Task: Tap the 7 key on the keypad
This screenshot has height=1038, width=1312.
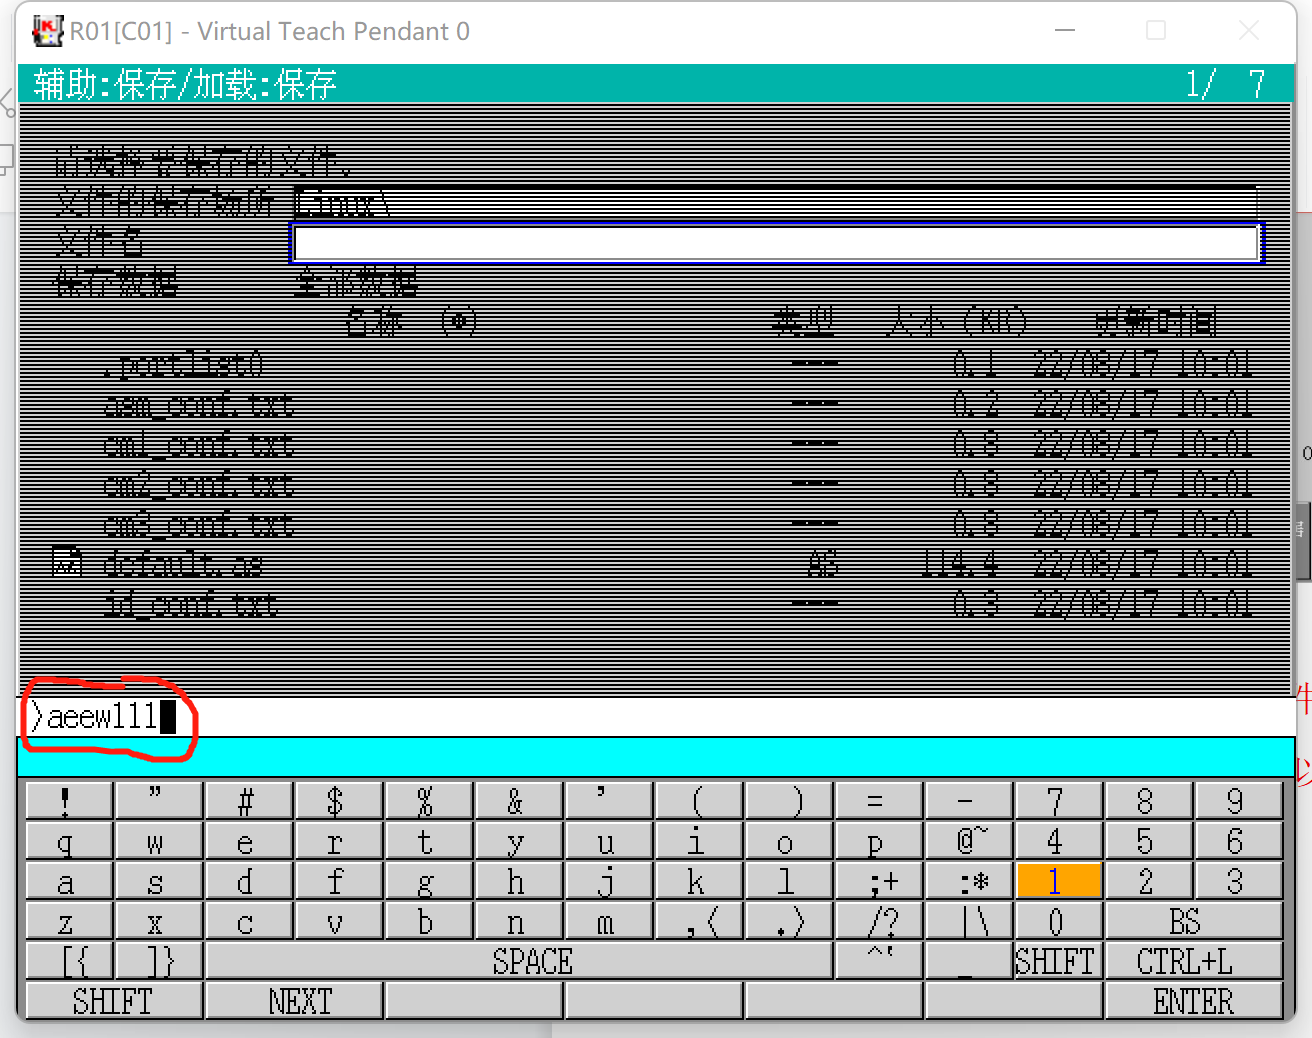Action: [x=1058, y=801]
